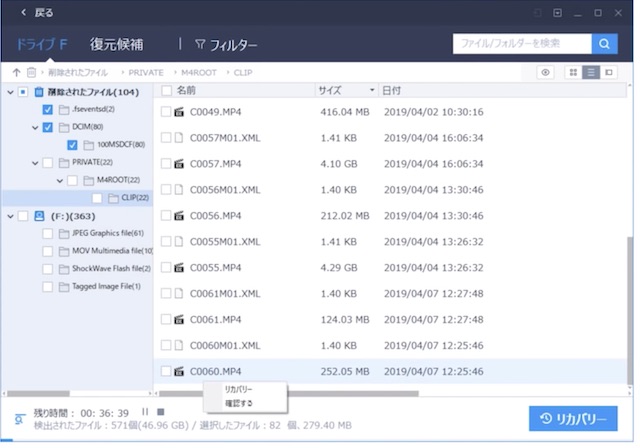Click the blue リカバリー recover button
The height and width of the screenshot is (448, 640).
(573, 419)
